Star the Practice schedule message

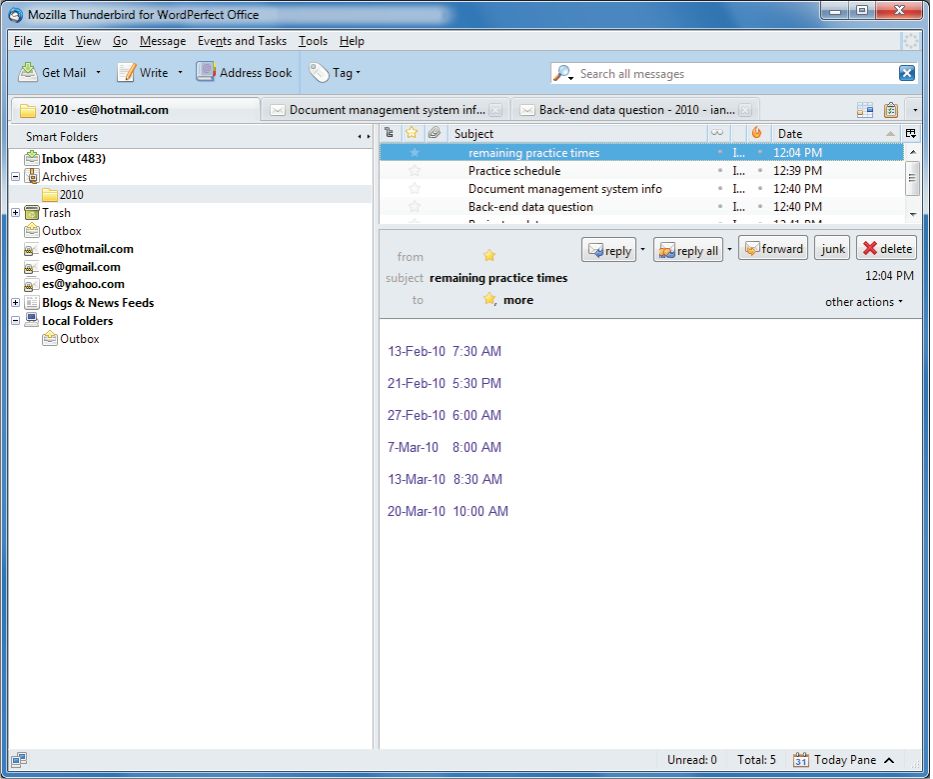[x=414, y=171]
